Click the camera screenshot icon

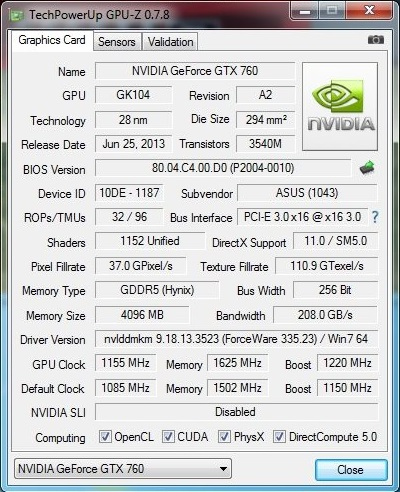(x=376, y=40)
